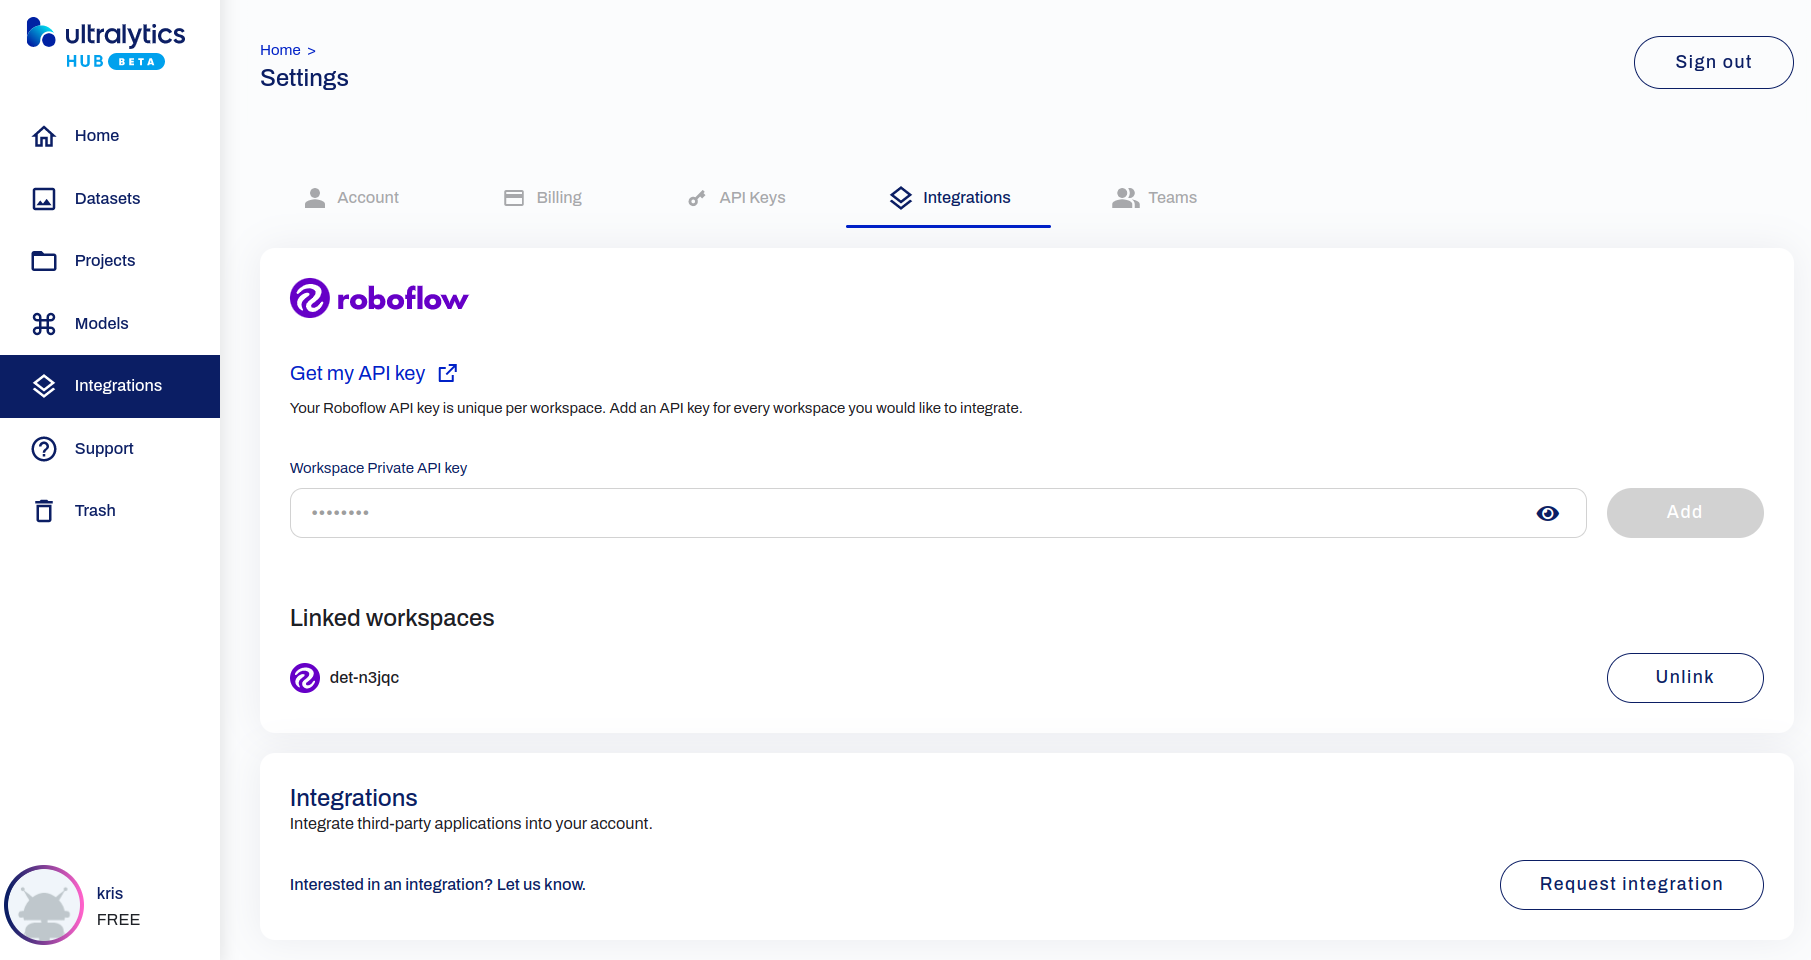This screenshot has height=960, width=1811.
Task: Click the Datasets image icon
Action: click(x=44, y=199)
